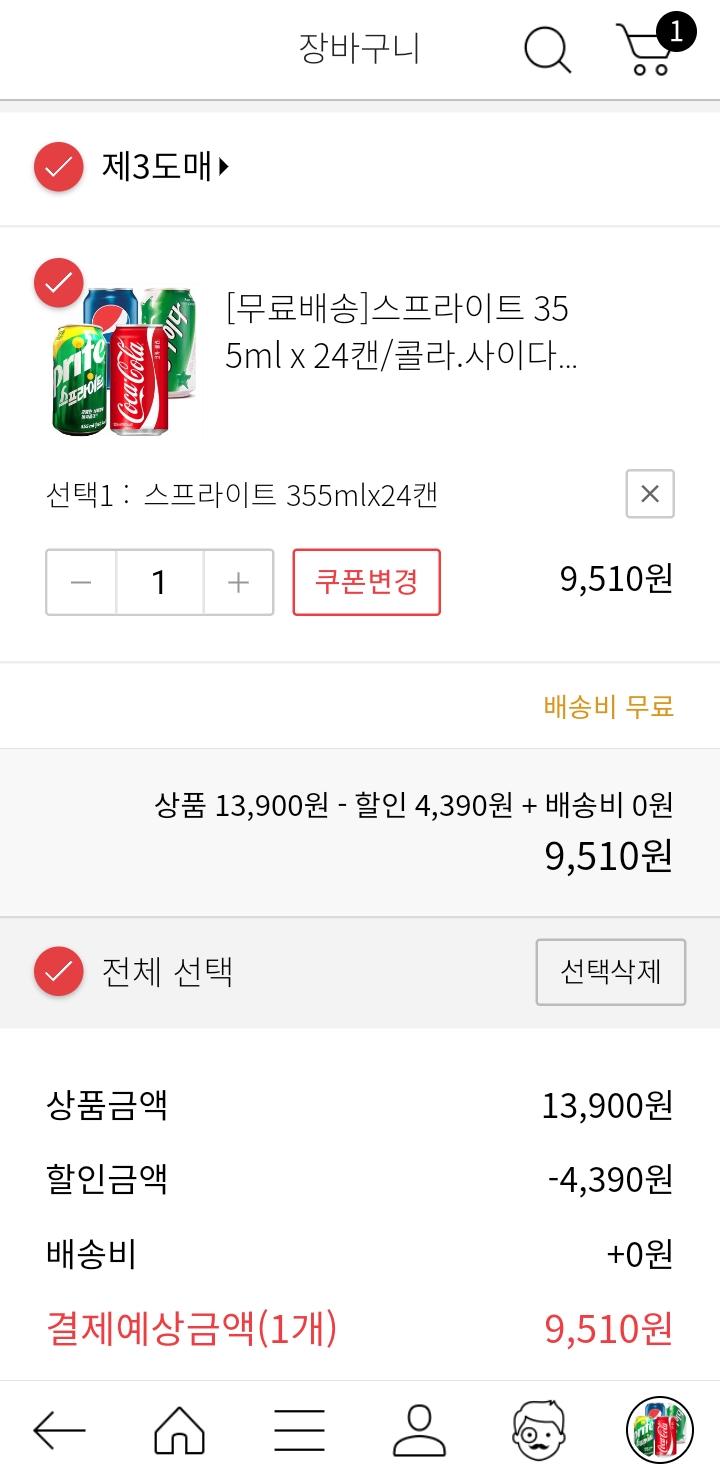Open the my account person icon
This screenshot has height=1480, width=720.
[419, 1430]
